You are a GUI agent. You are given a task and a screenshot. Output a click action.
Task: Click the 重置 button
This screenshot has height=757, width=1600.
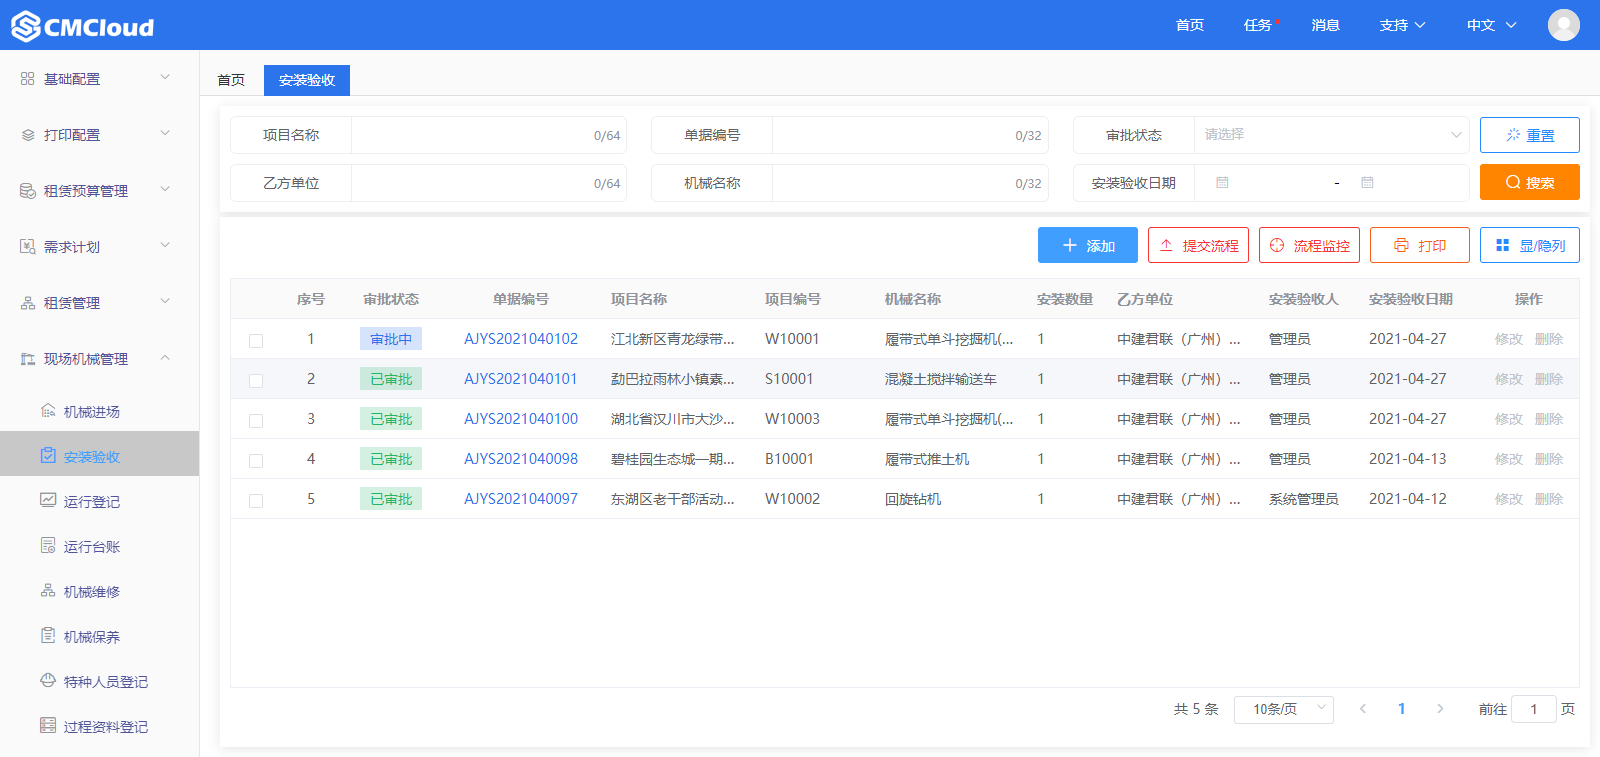[1530, 135]
